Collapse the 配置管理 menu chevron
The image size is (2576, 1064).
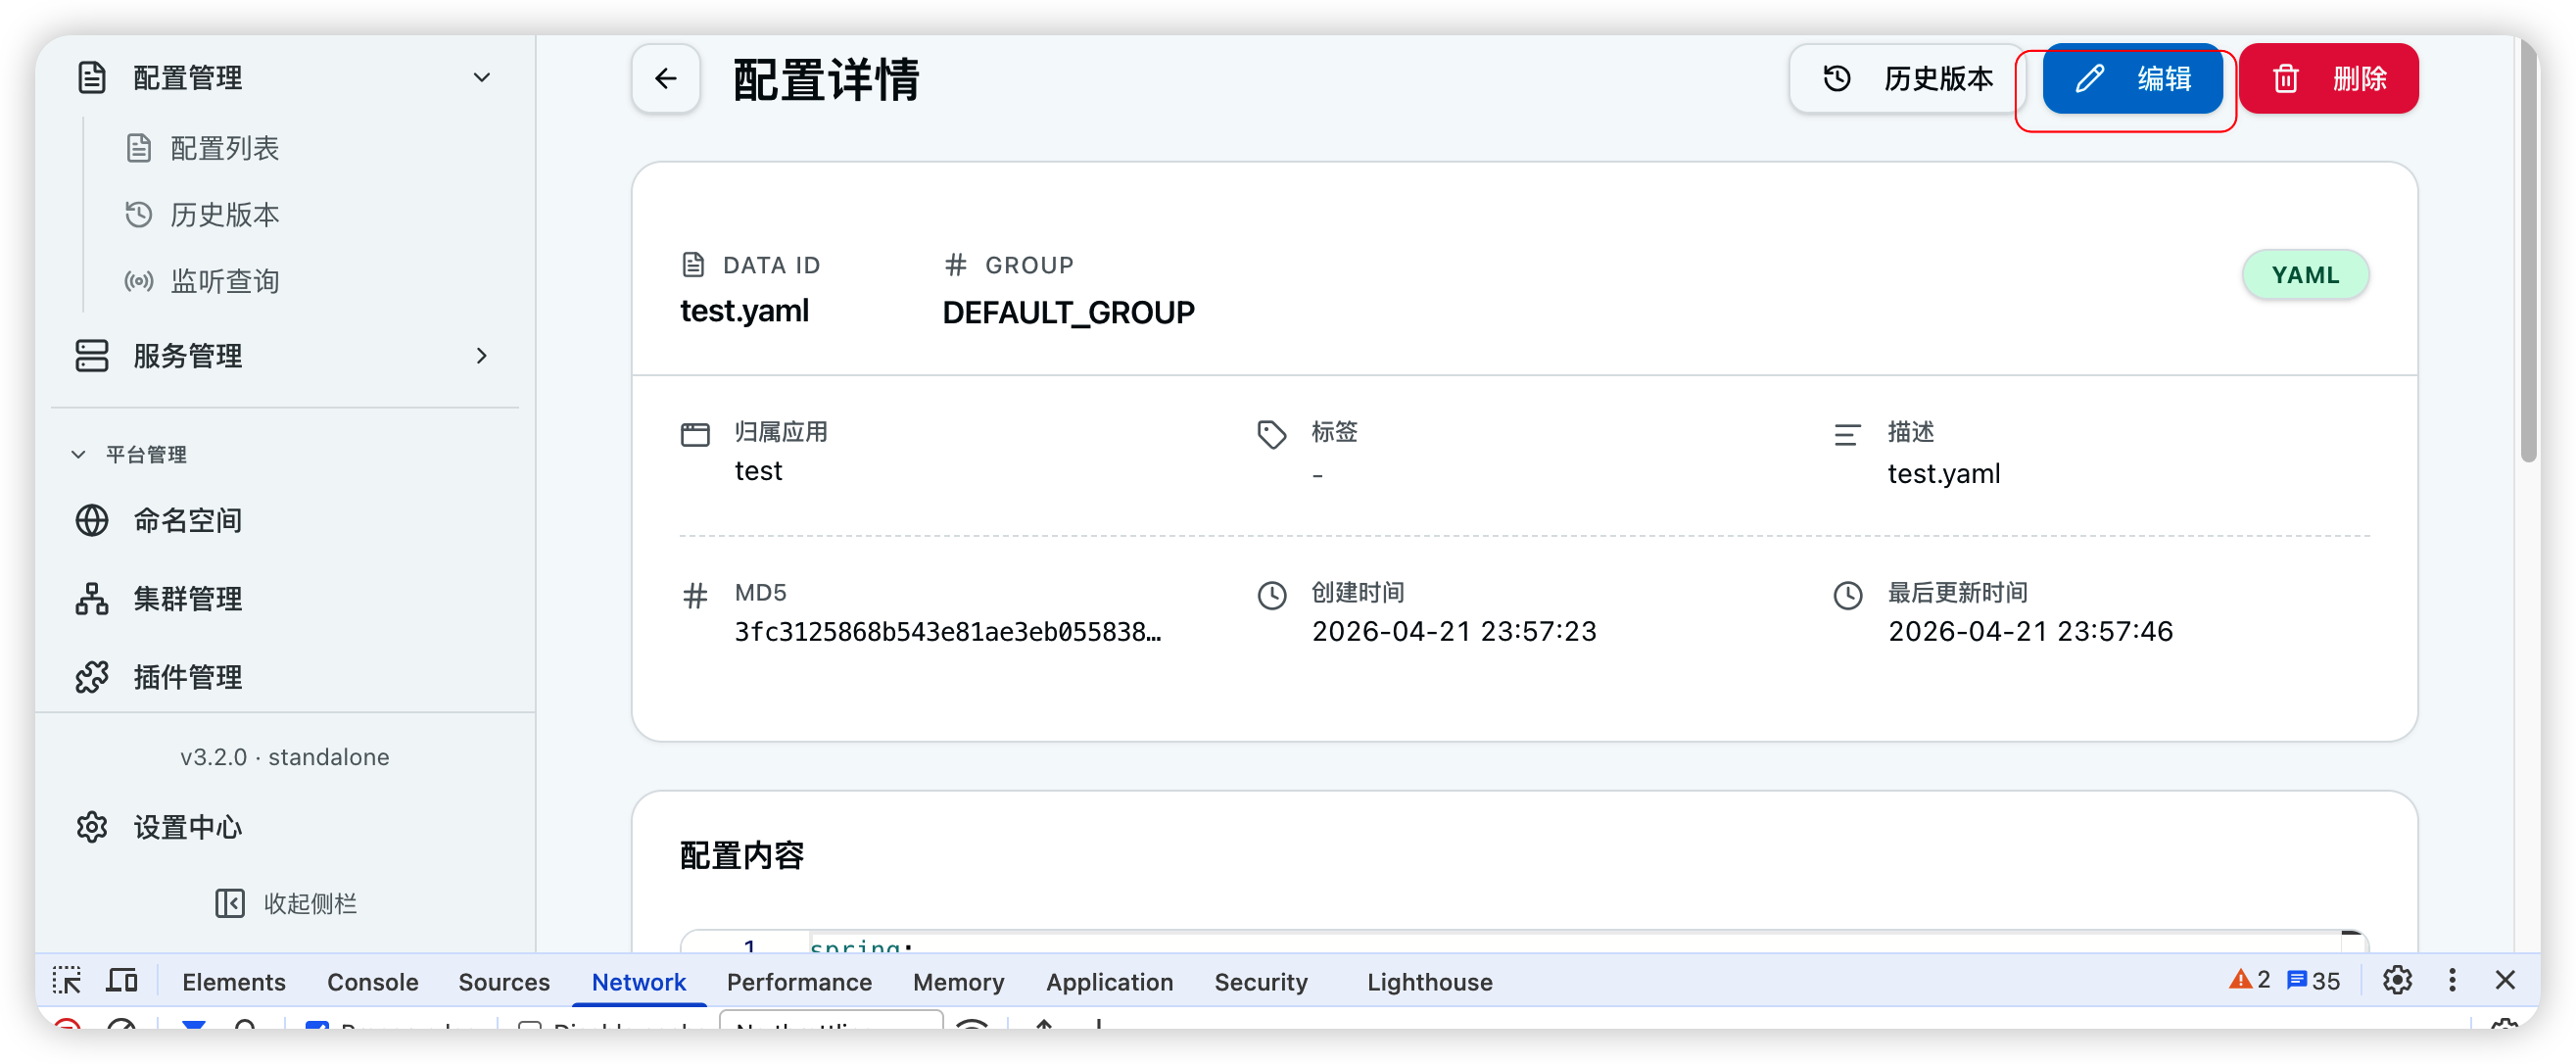(482, 78)
